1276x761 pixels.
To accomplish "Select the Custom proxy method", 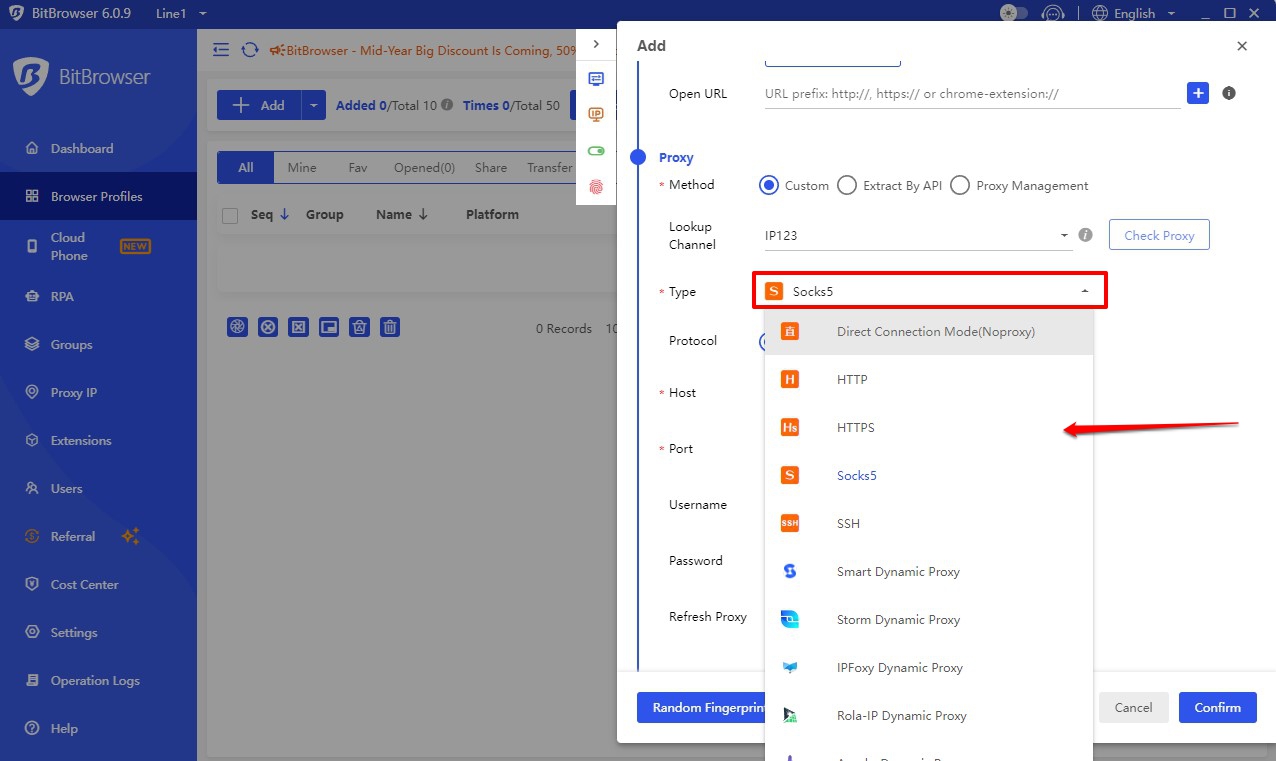I will pos(794,185).
